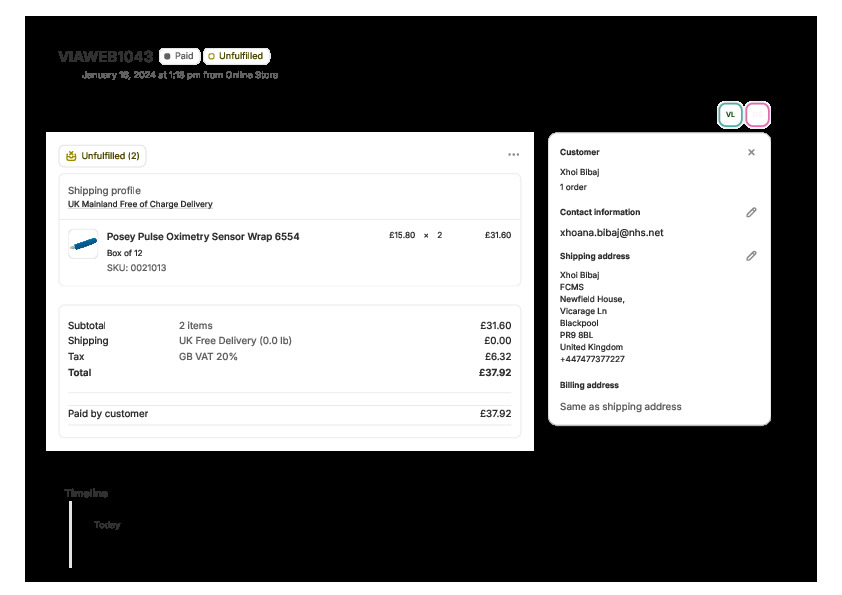Click the Timeline heading
Image resolution: width=842 pixels, height=595 pixels.
[87, 493]
